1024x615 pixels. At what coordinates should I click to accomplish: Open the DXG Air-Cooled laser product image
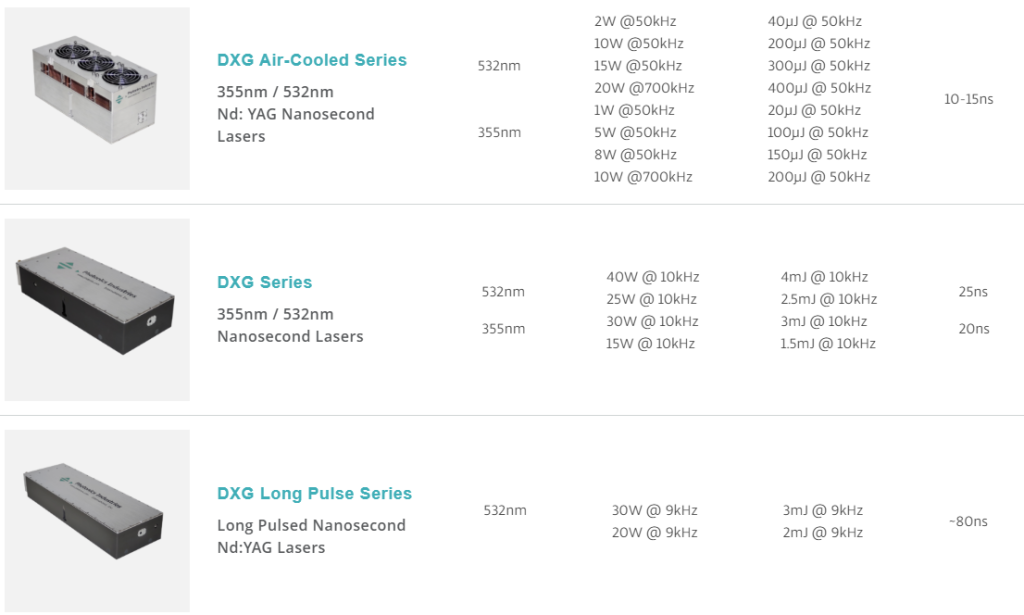pyautogui.click(x=97, y=98)
